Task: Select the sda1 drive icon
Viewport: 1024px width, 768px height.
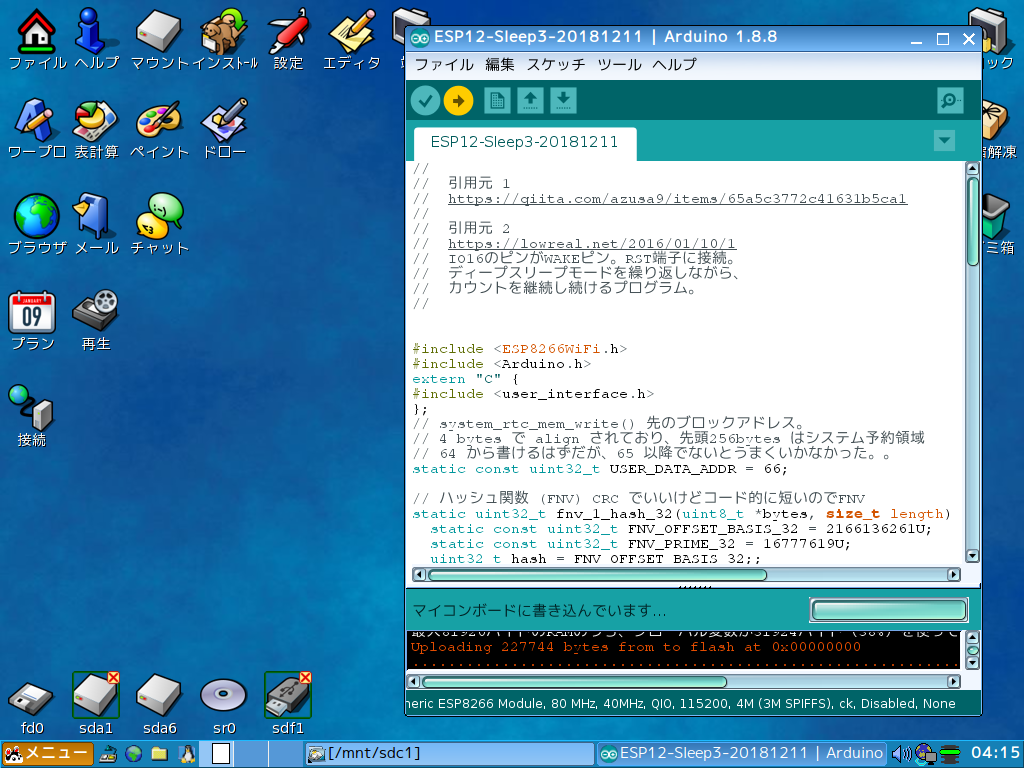Action: (95, 704)
